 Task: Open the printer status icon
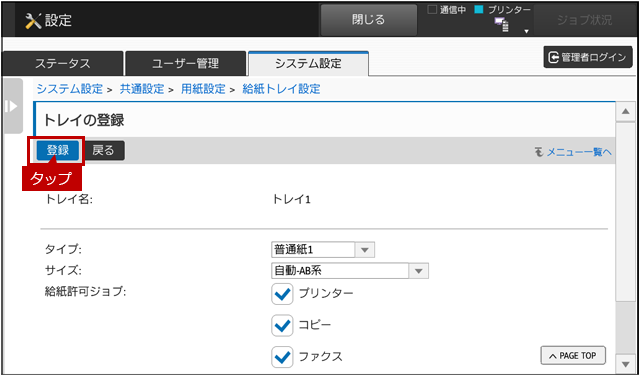coord(502,25)
